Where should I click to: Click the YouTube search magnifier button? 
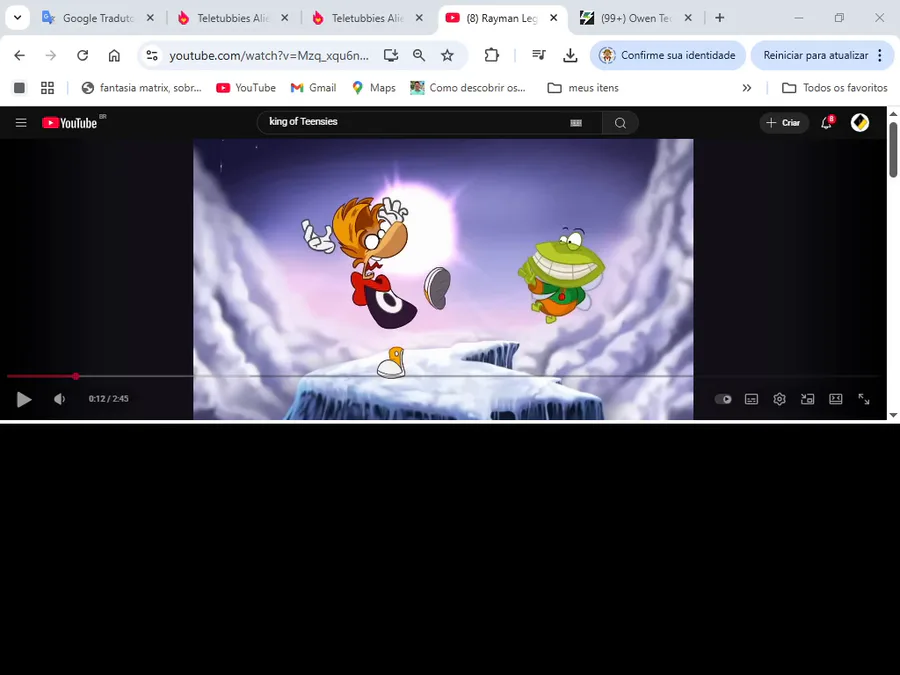pos(620,123)
